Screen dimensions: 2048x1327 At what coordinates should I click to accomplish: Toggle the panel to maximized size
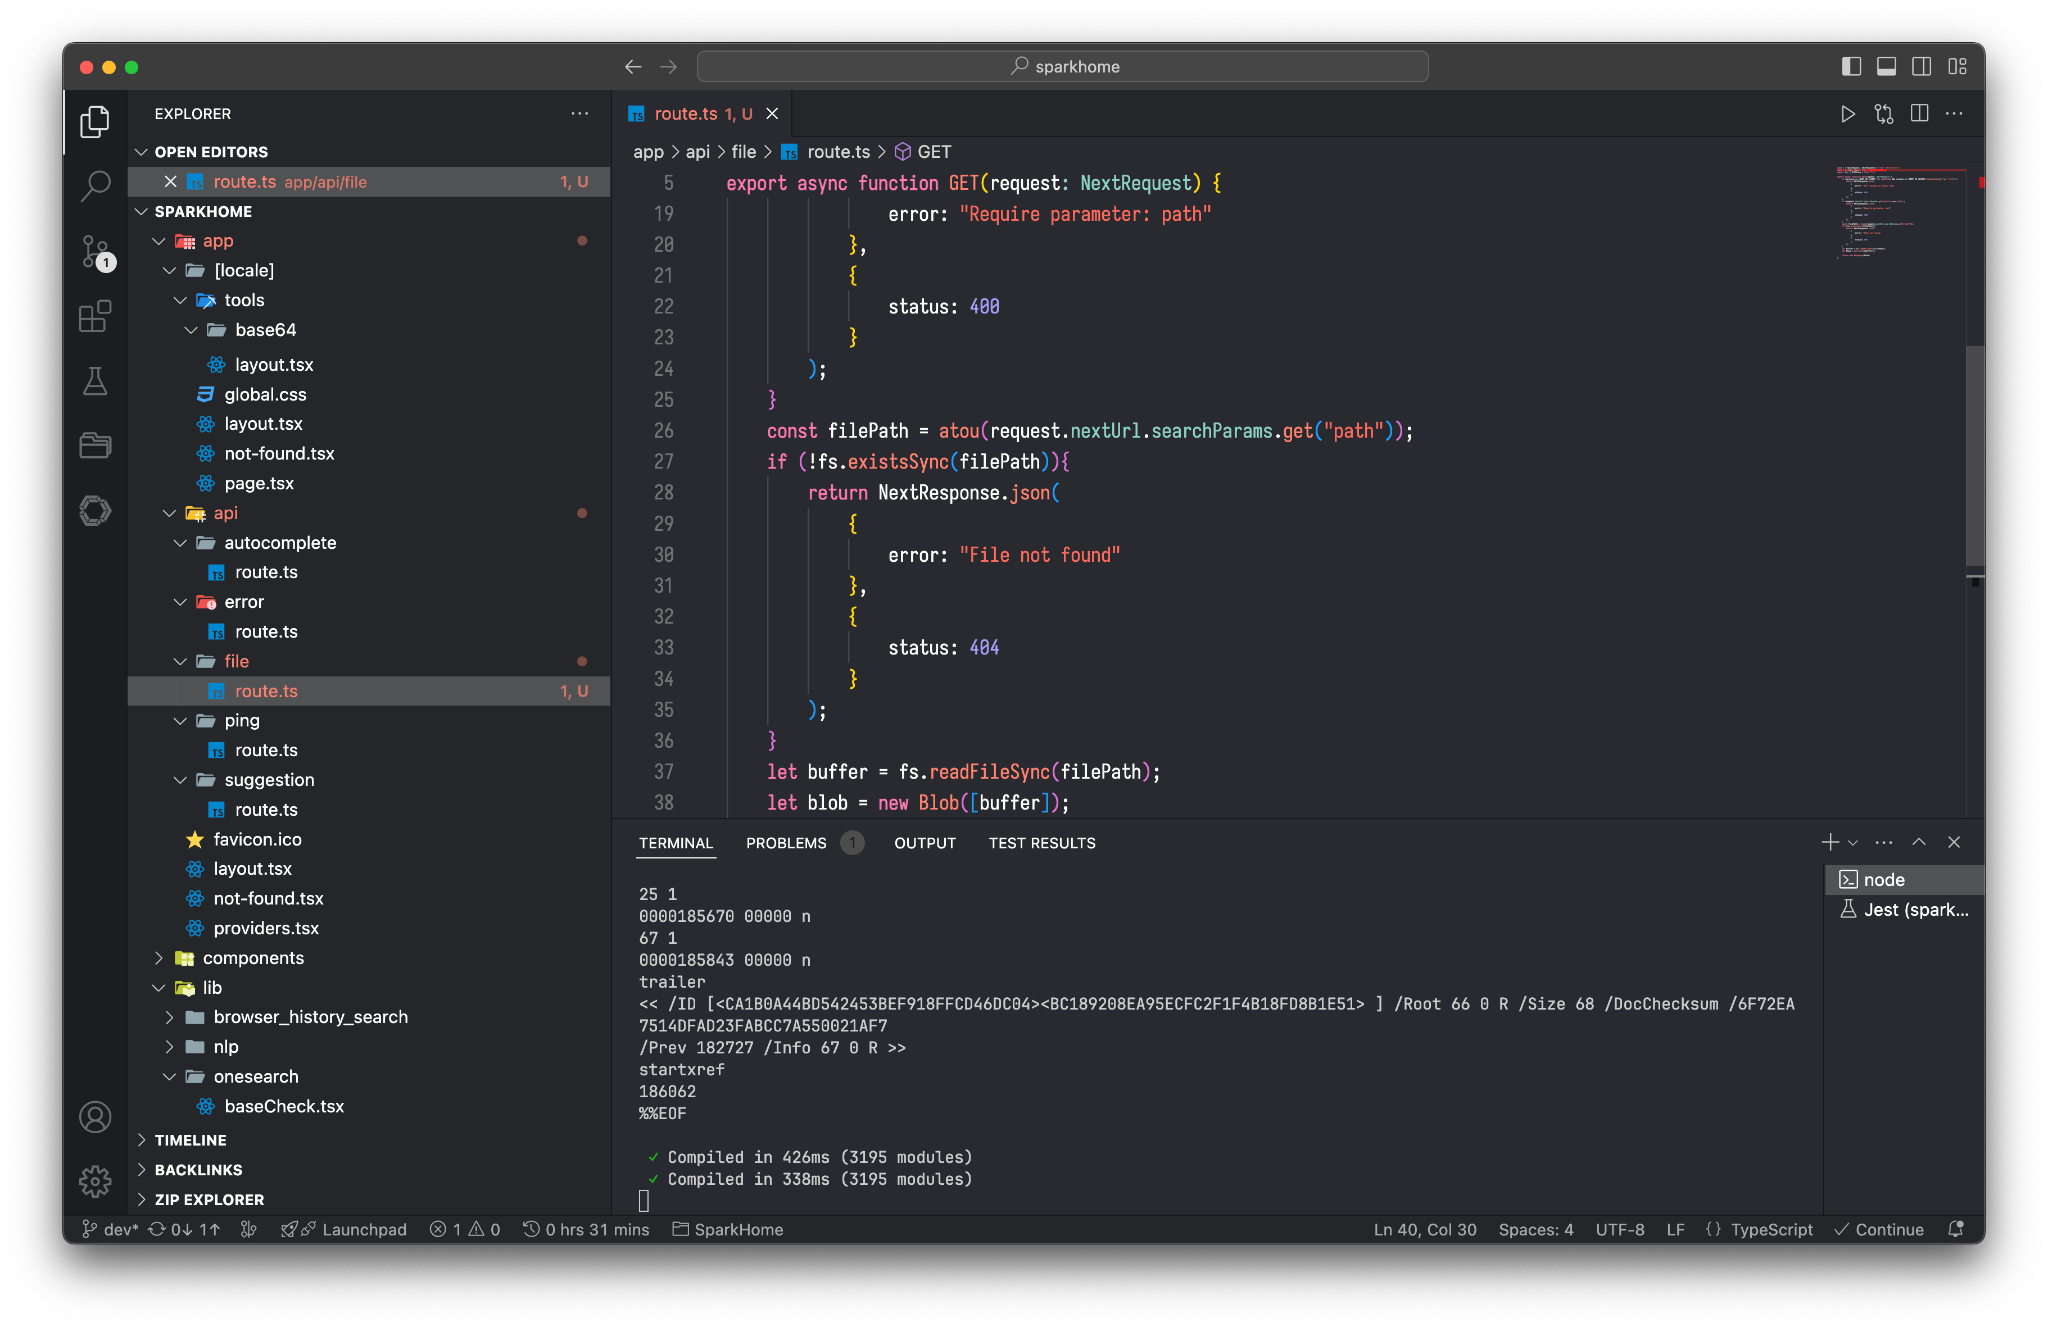(x=1918, y=842)
